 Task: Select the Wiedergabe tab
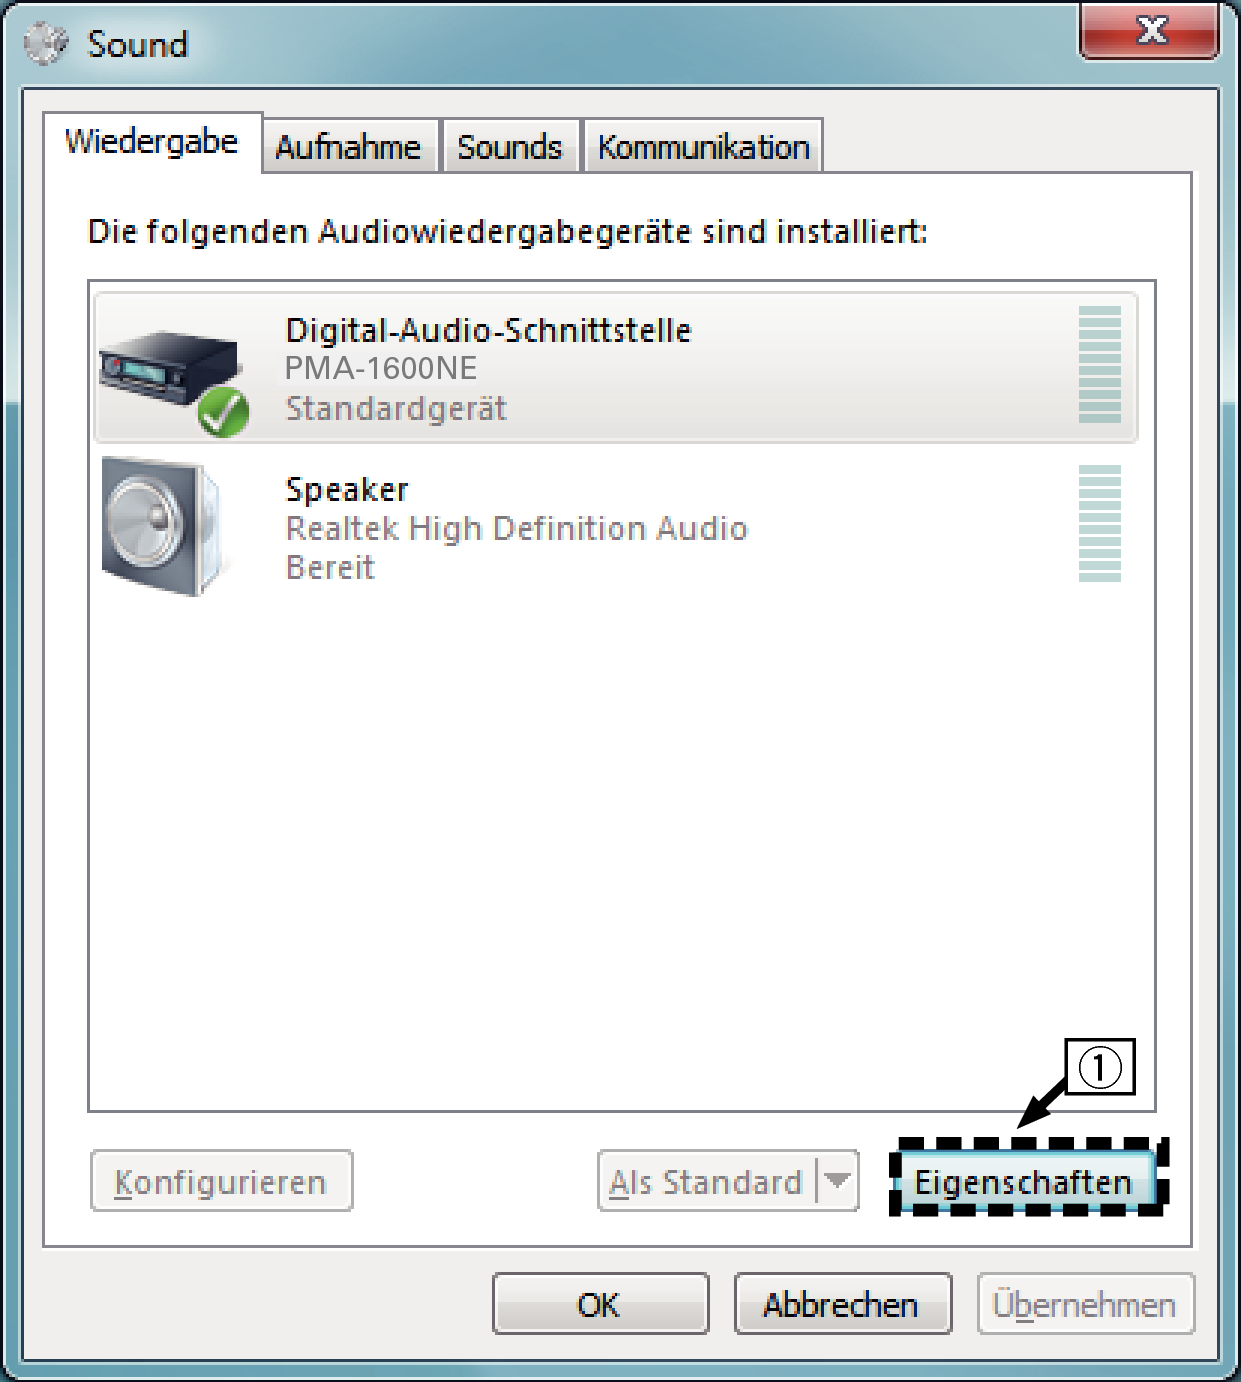(x=152, y=142)
